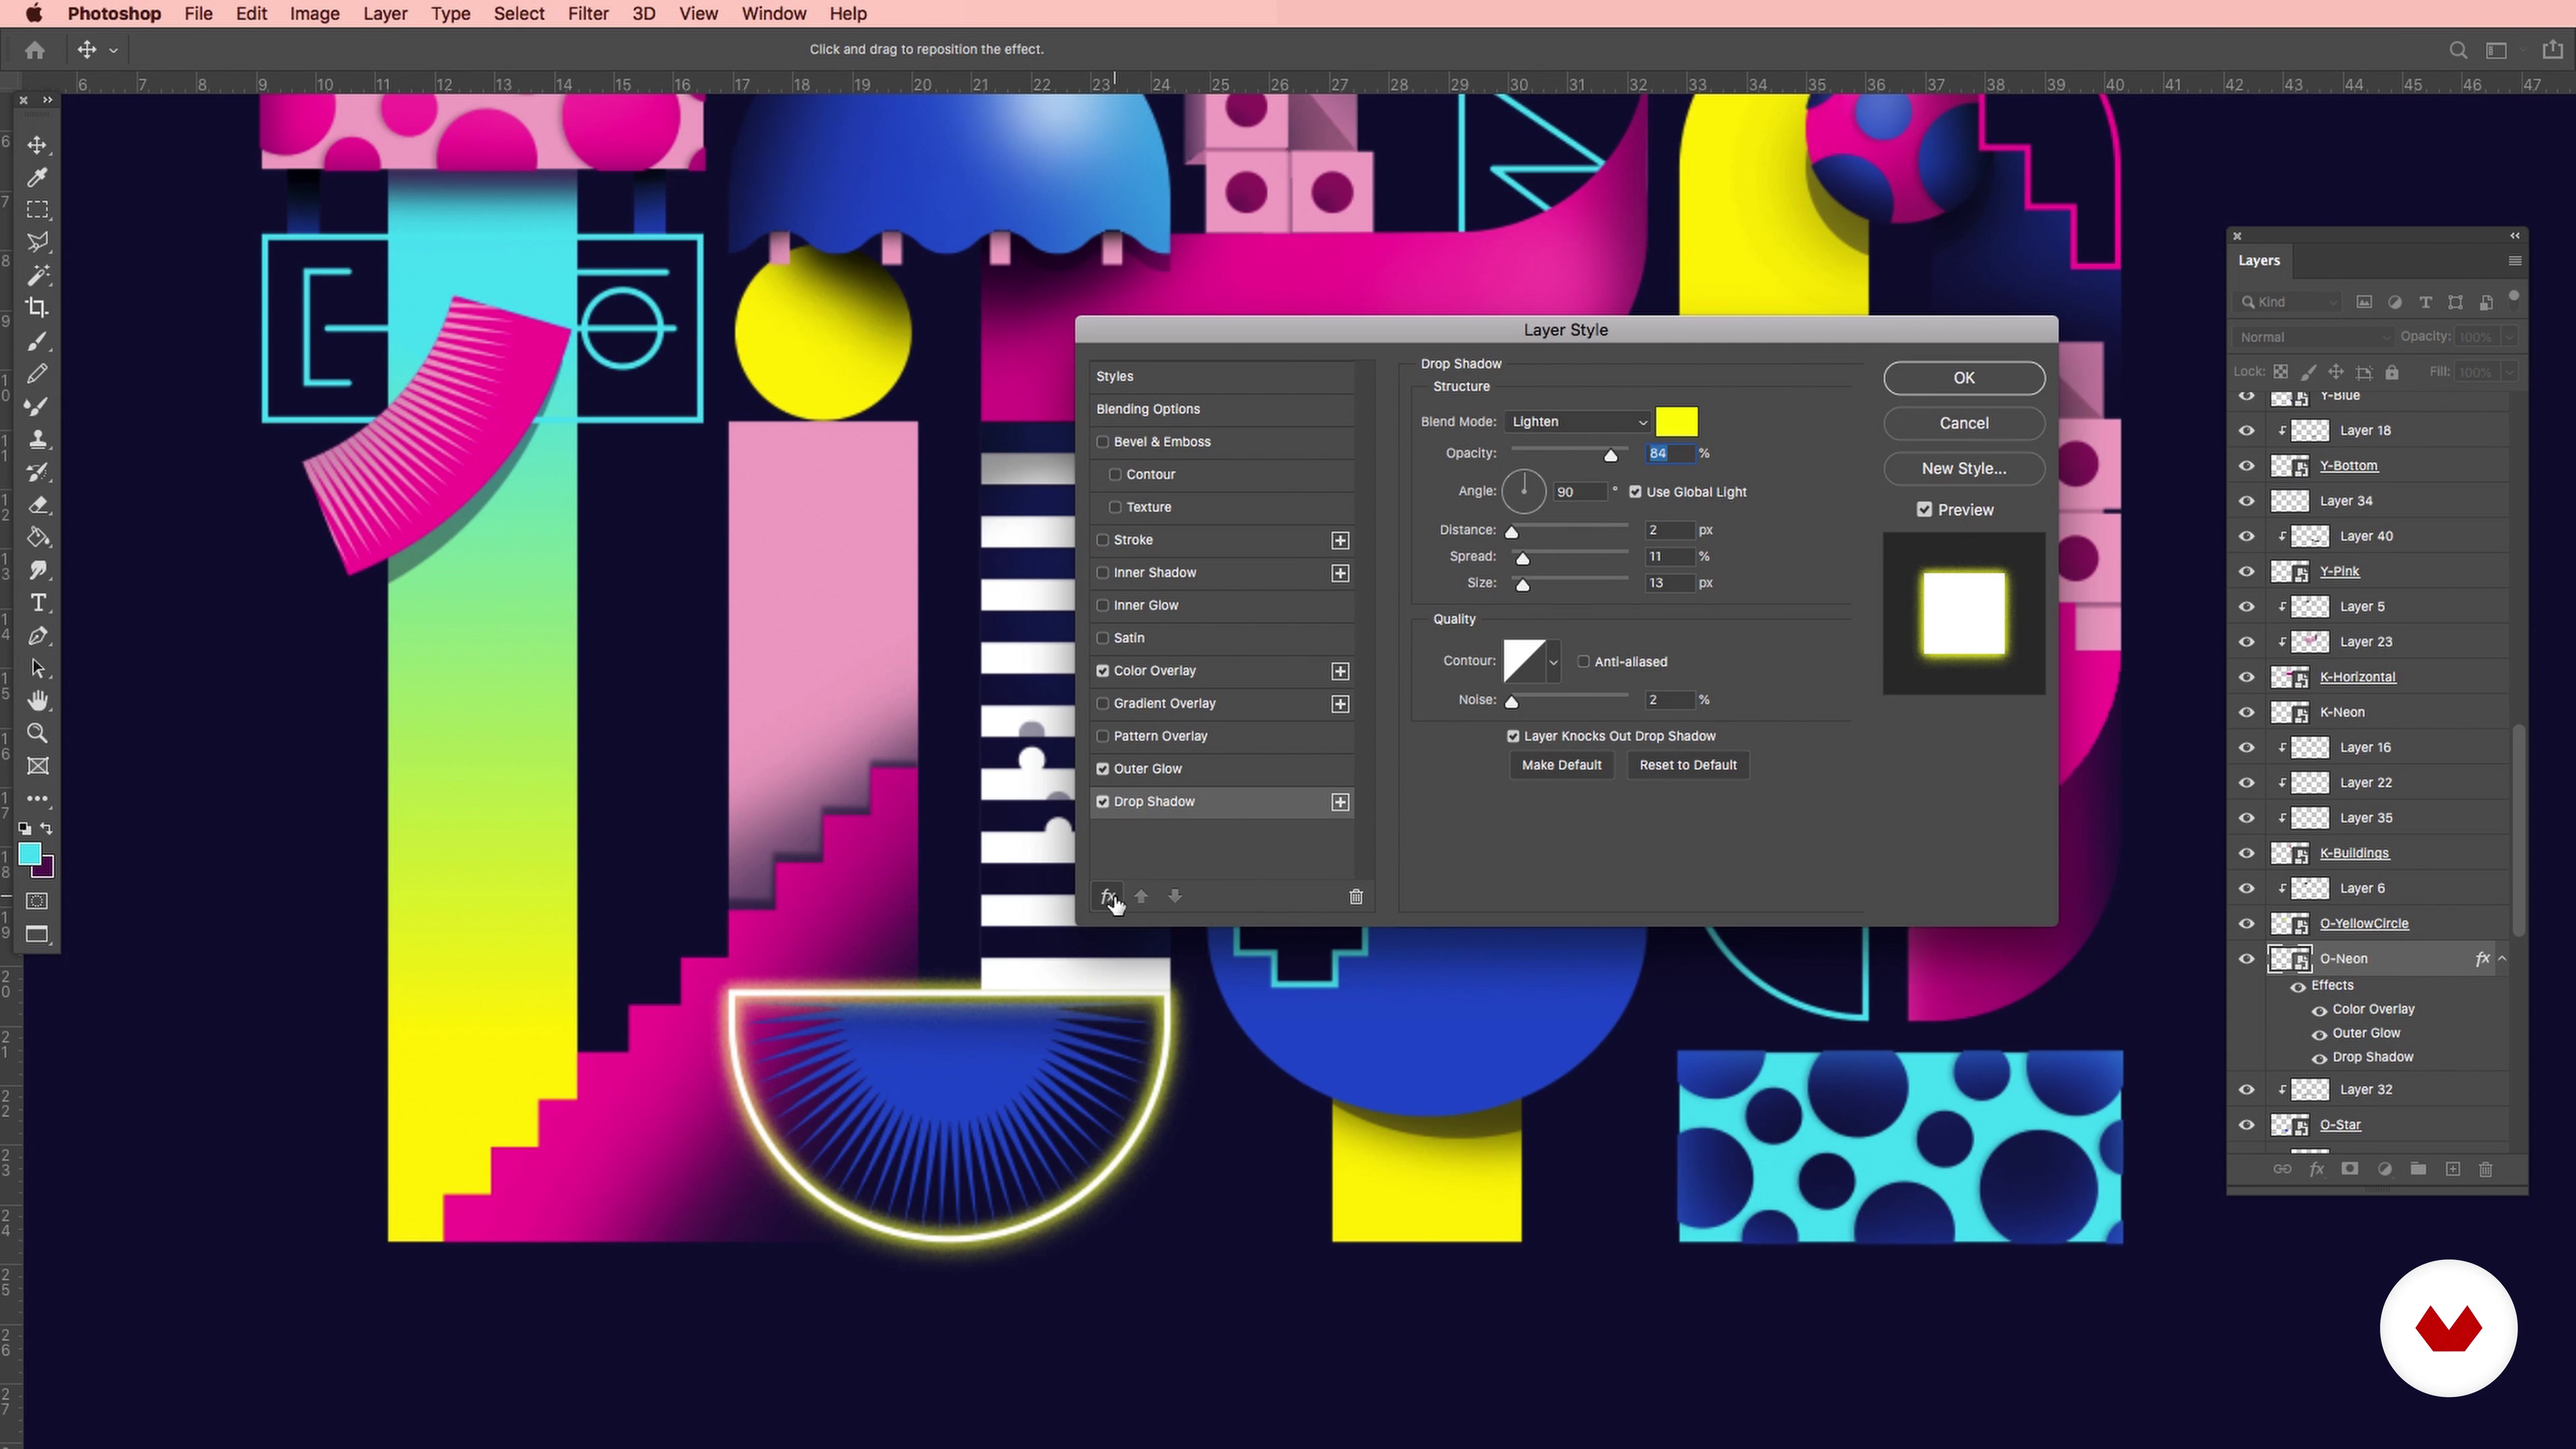Select the Type tool
This screenshot has height=1449, width=2576.
(x=37, y=603)
